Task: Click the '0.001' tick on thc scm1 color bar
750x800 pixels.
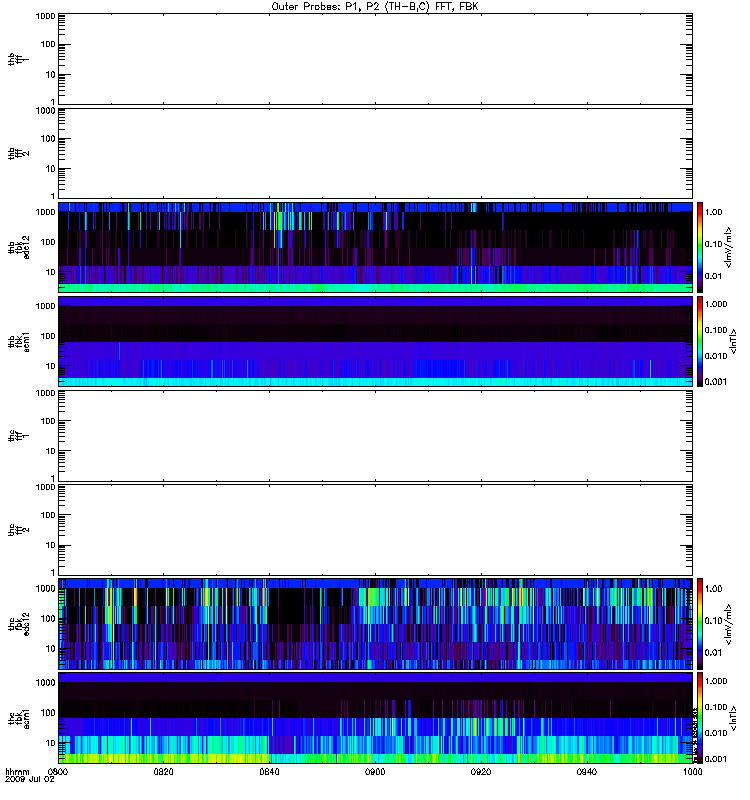Action: click(x=716, y=759)
